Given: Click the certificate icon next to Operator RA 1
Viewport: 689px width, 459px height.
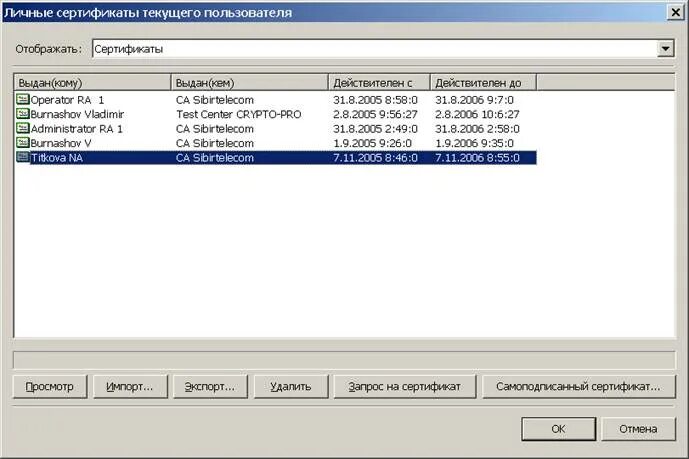Looking at the screenshot, I should point(23,99).
